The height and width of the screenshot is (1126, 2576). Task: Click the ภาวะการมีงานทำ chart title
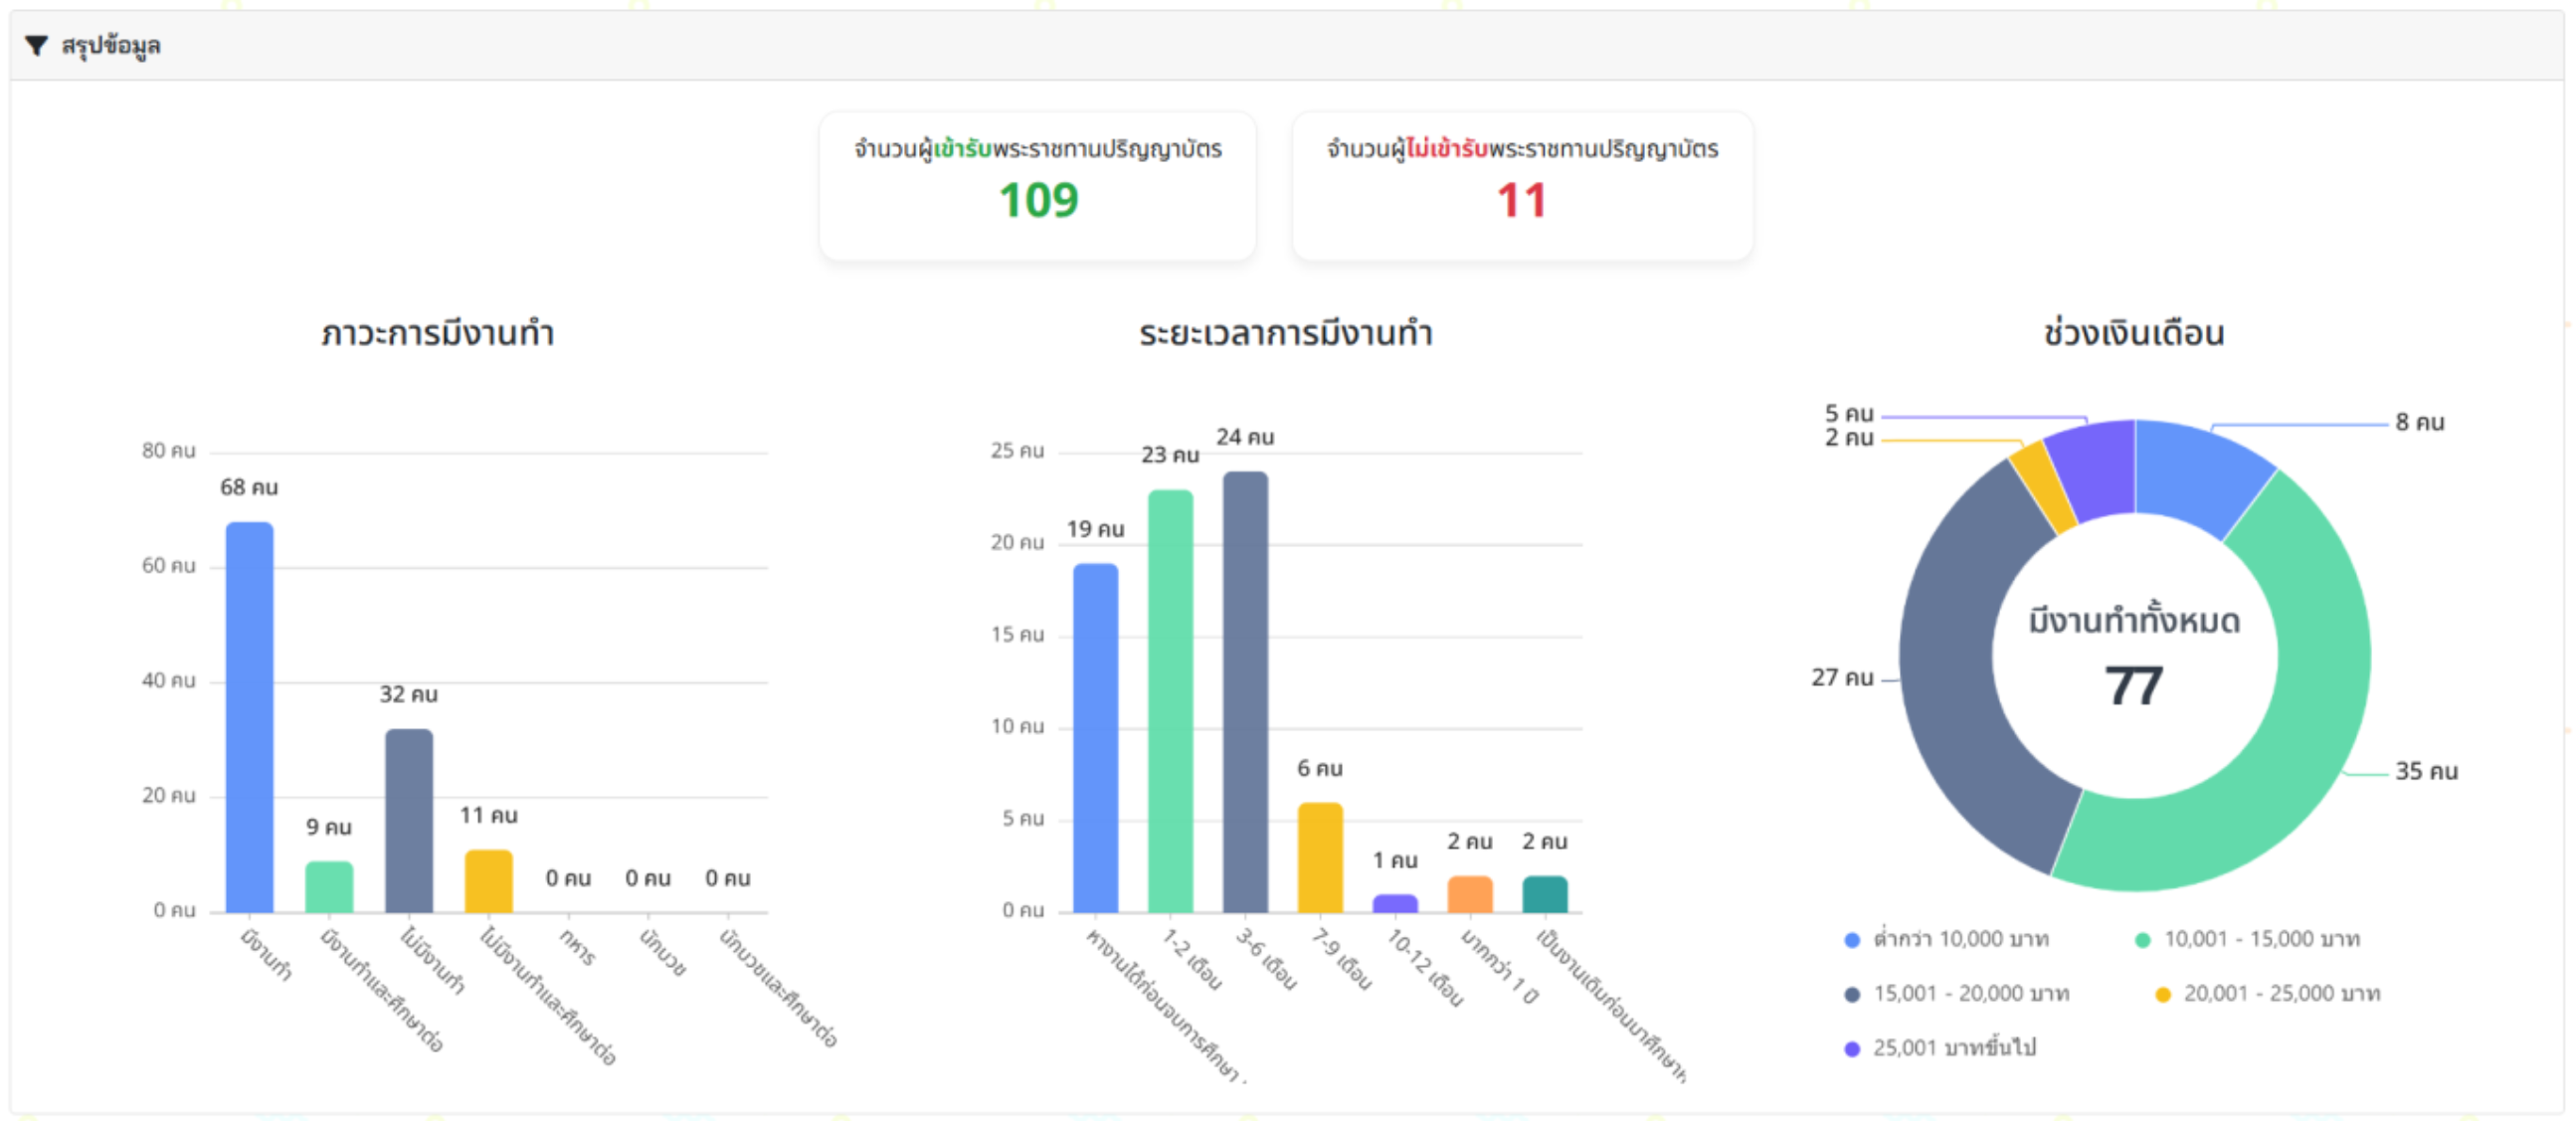coord(438,333)
